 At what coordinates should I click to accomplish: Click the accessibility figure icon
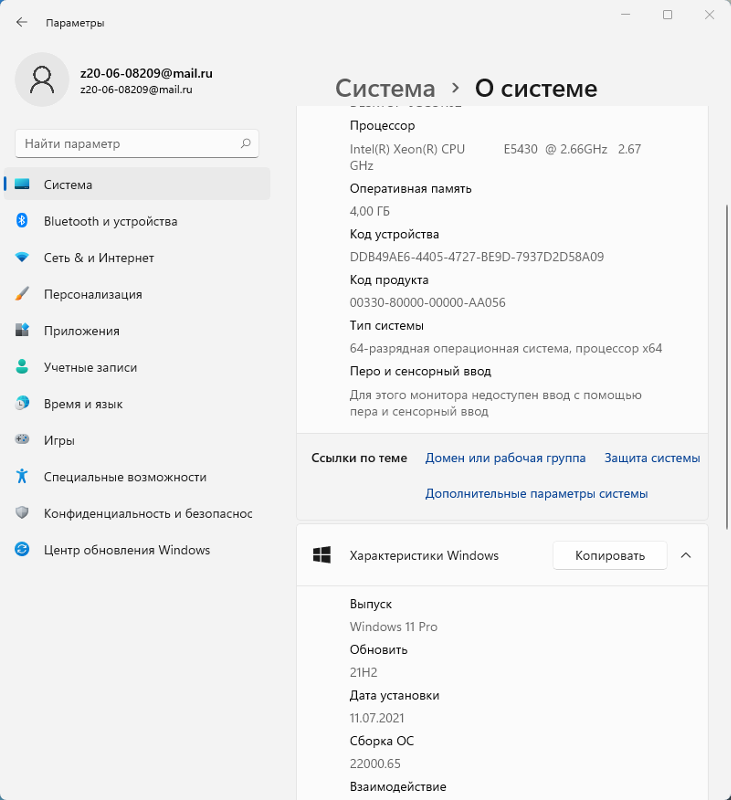click(x=22, y=476)
